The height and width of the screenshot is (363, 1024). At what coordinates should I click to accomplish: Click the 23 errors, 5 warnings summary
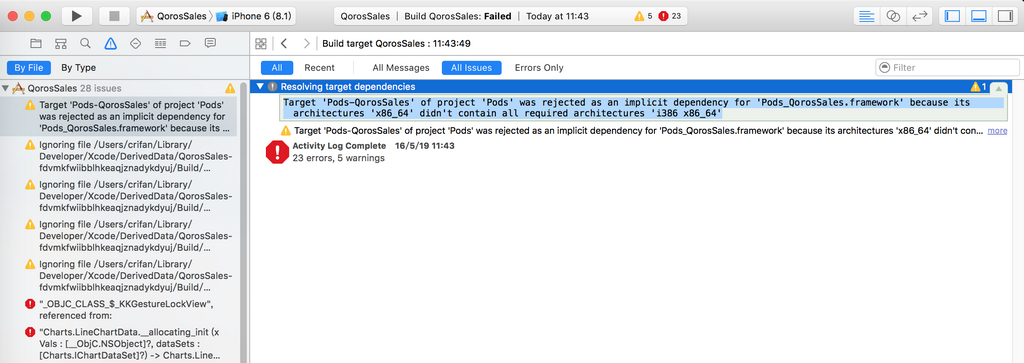click(338, 158)
